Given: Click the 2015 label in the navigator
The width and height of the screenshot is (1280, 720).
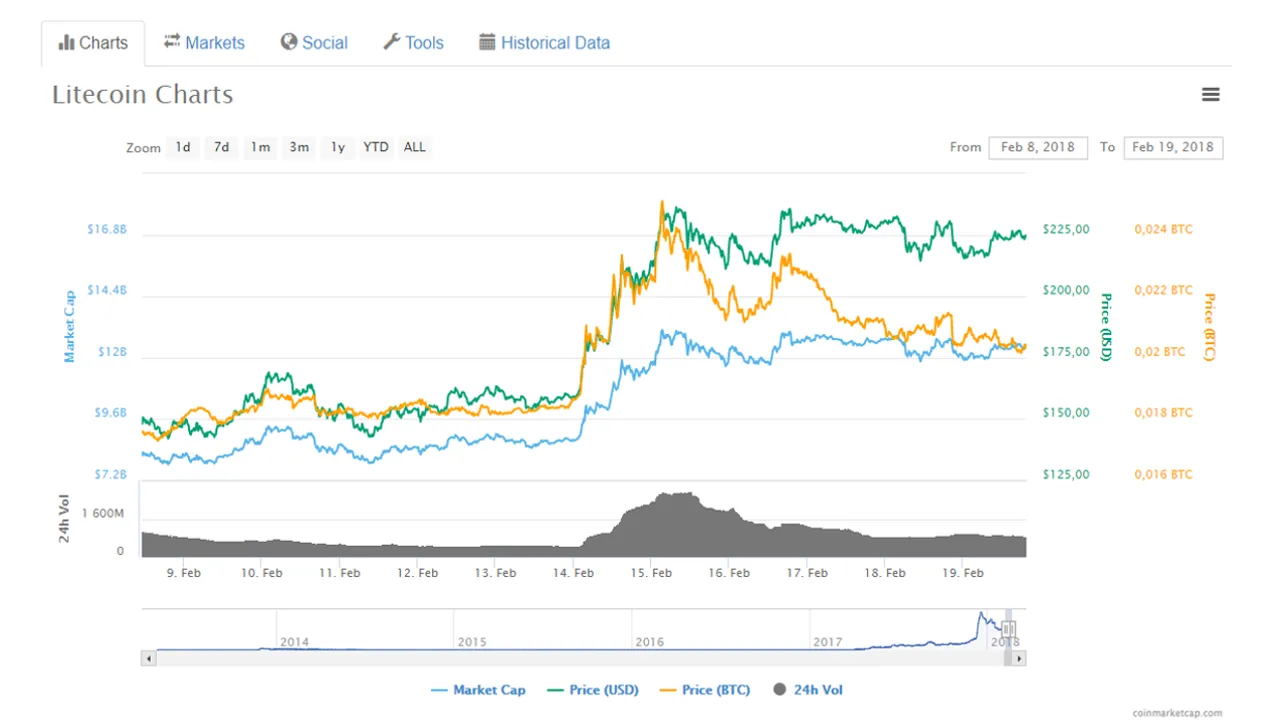Looking at the screenshot, I should 471,642.
